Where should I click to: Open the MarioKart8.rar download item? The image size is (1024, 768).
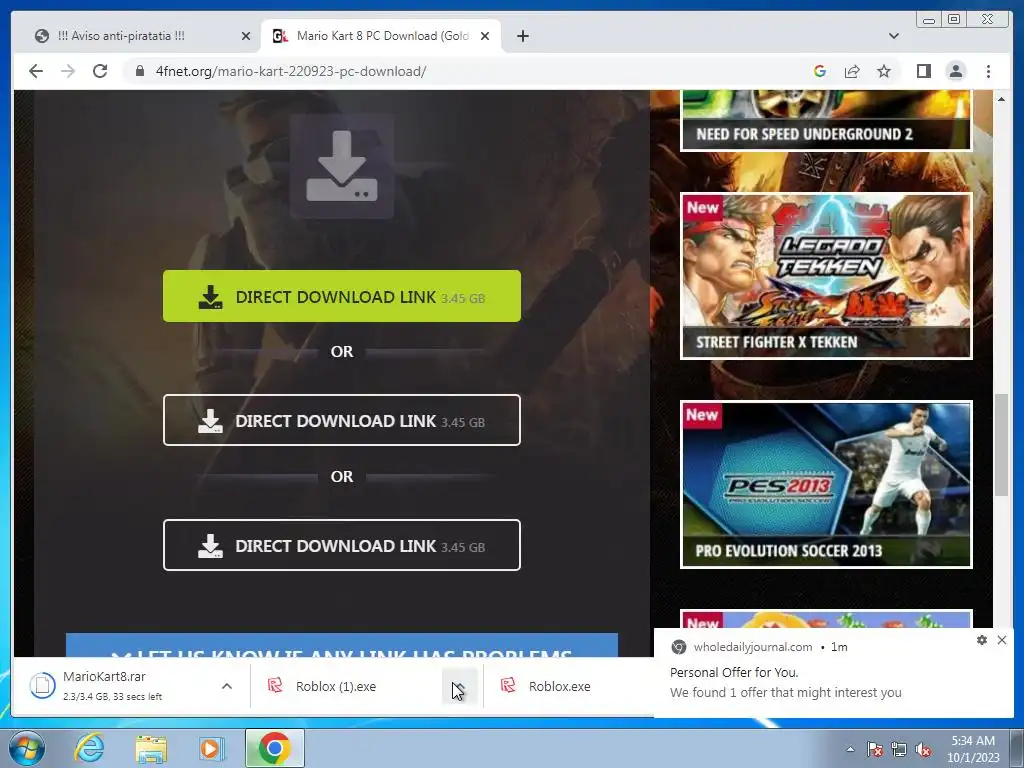pos(119,686)
